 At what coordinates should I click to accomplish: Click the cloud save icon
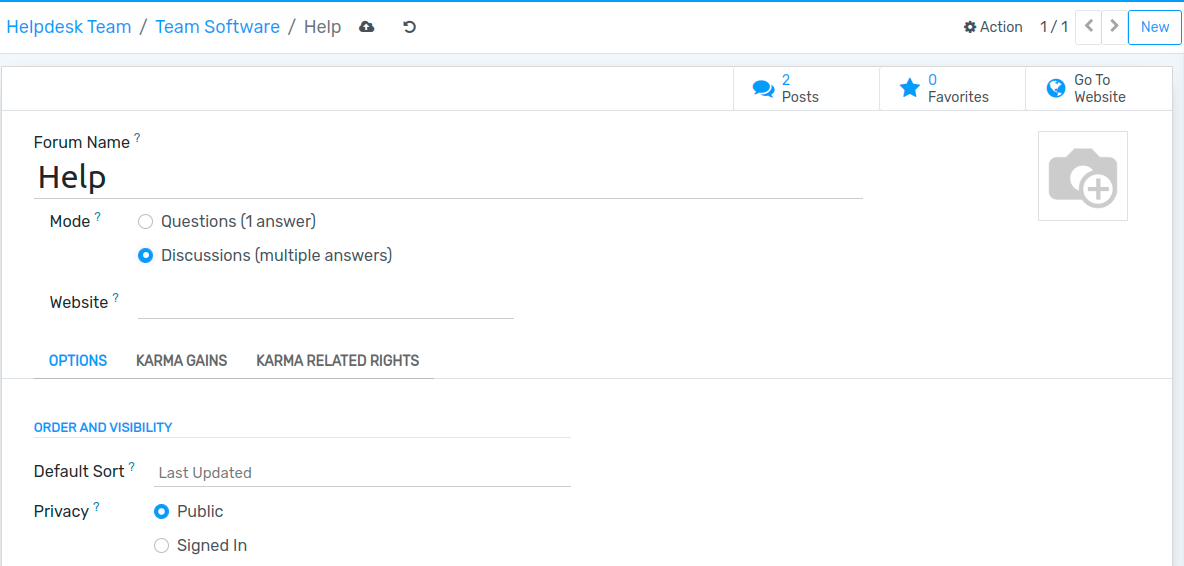[367, 27]
